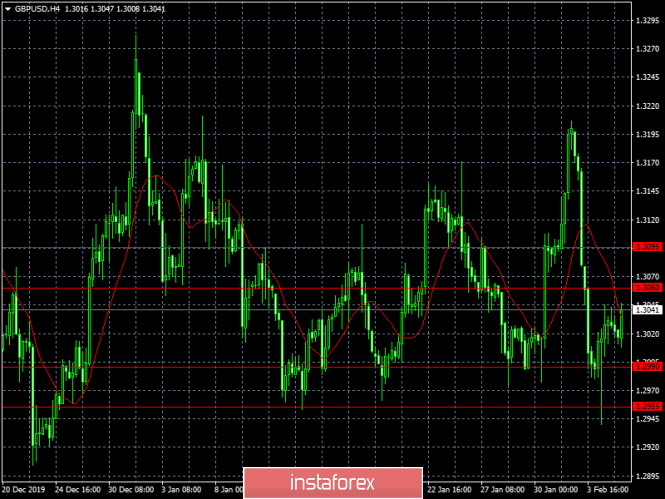The height and width of the screenshot is (499, 665).
Task: Click the 1.3295 price scale value
Action: (648, 20)
